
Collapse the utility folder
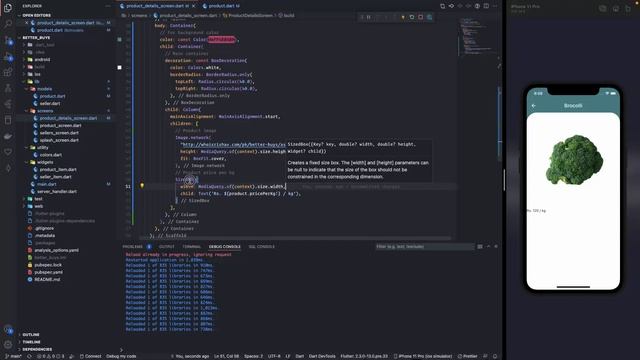click(x=65, y=148)
